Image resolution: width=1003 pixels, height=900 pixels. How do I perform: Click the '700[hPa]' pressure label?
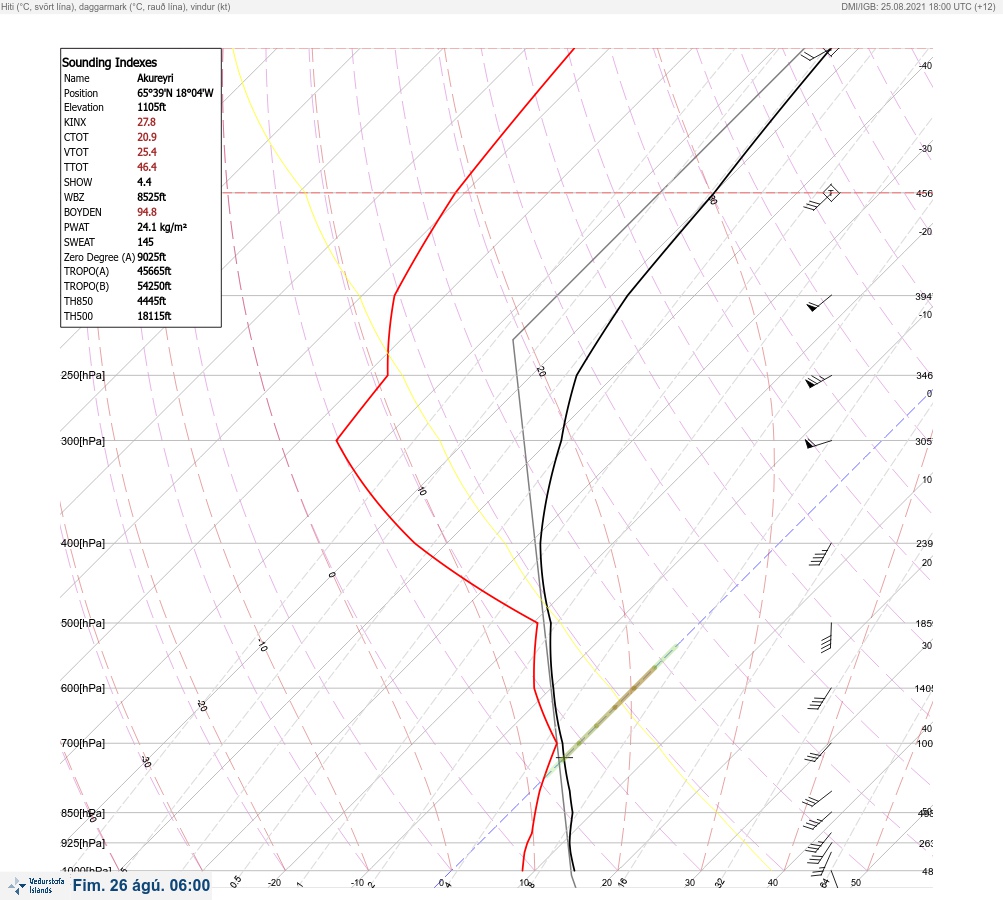click(x=83, y=743)
